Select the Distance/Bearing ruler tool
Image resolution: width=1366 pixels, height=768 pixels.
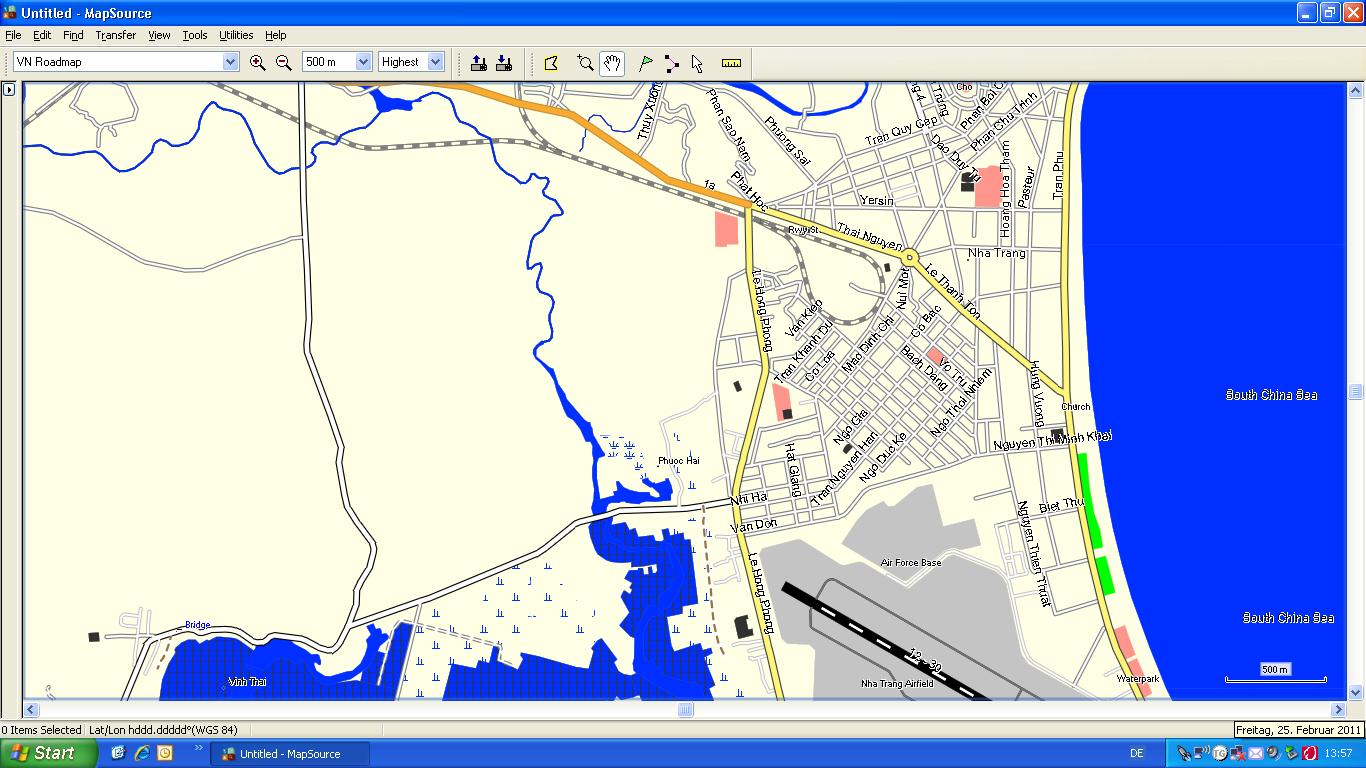point(731,63)
